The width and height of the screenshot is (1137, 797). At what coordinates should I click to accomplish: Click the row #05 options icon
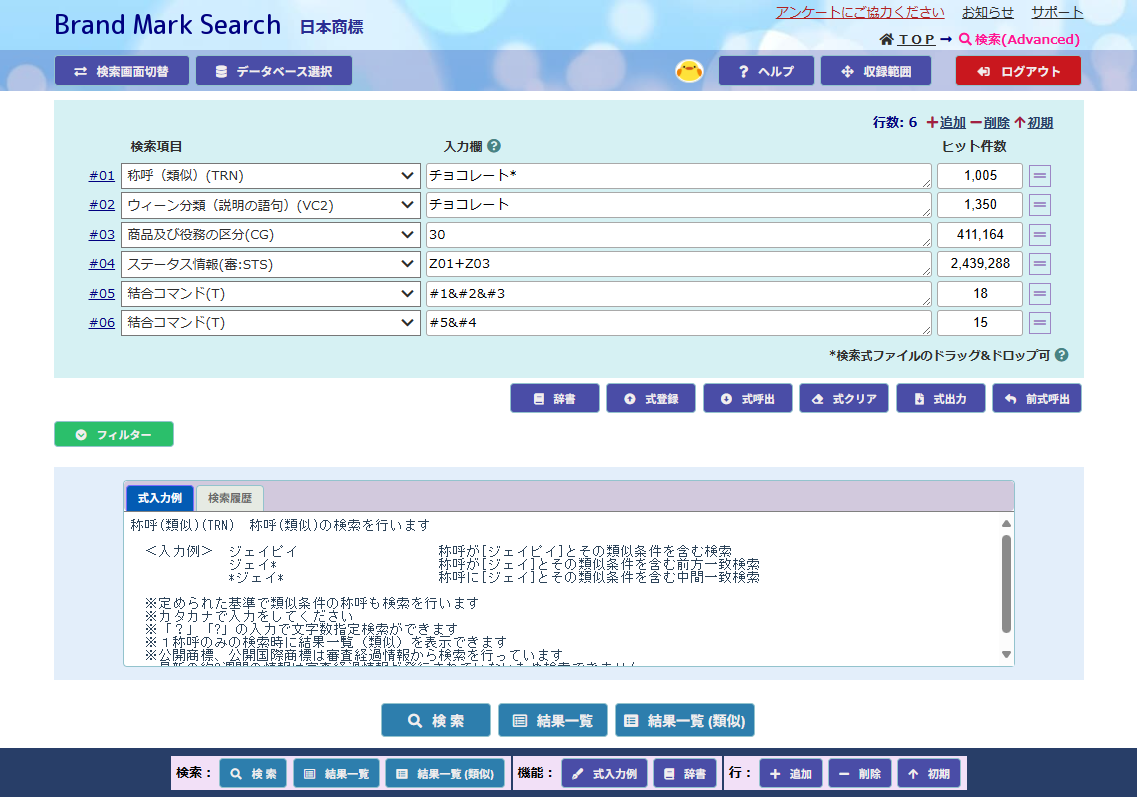point(1040,293)
